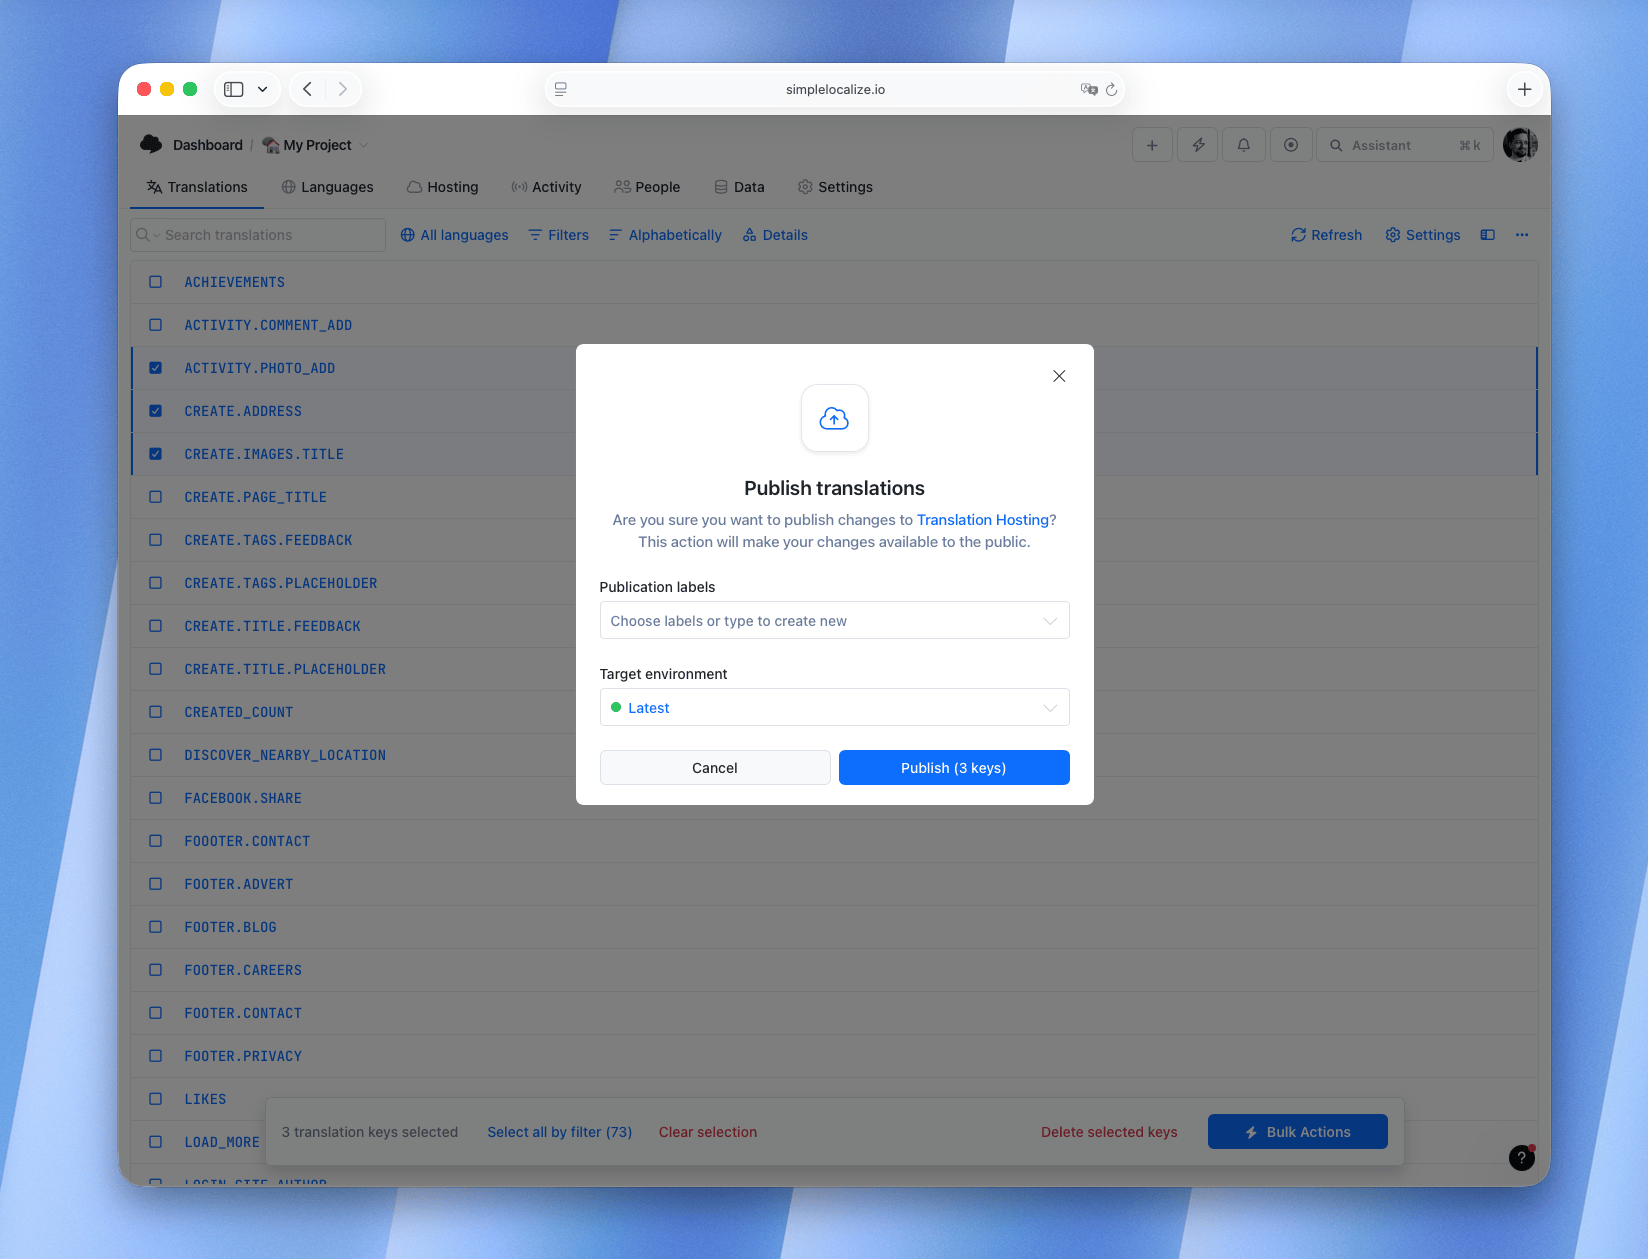The width and height of the screenshot is (1648, 1259).
Task: Click the lightning quick actions icon
Action: click(1197, 144)
